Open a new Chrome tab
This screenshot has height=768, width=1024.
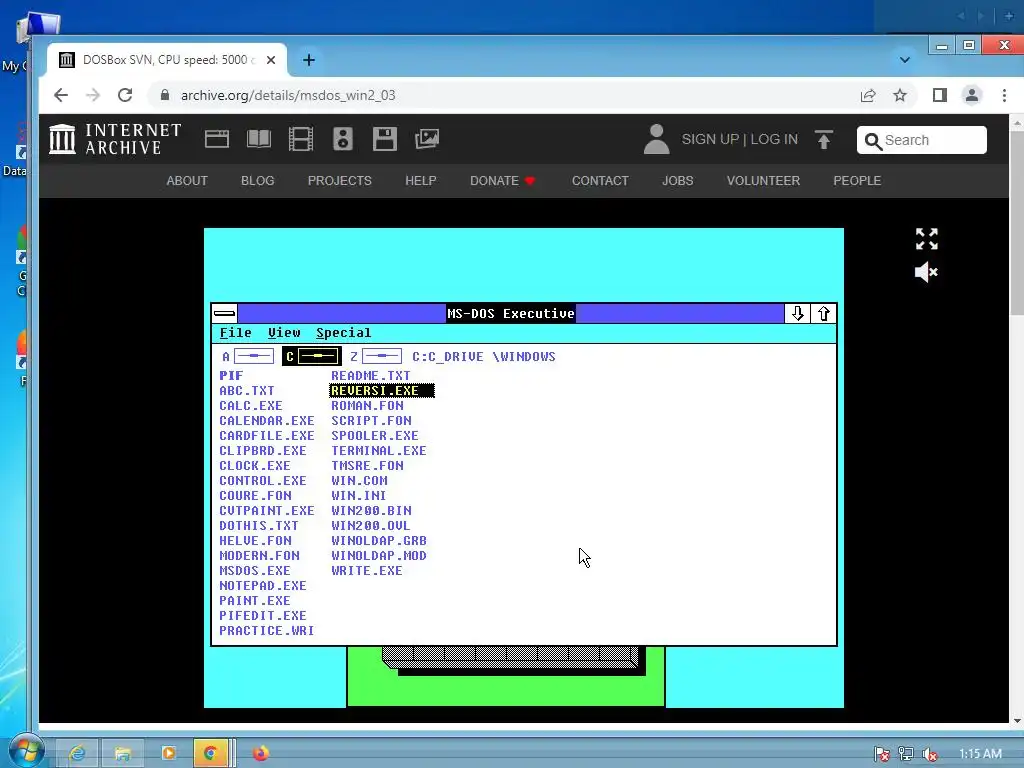tap(309, 60)
